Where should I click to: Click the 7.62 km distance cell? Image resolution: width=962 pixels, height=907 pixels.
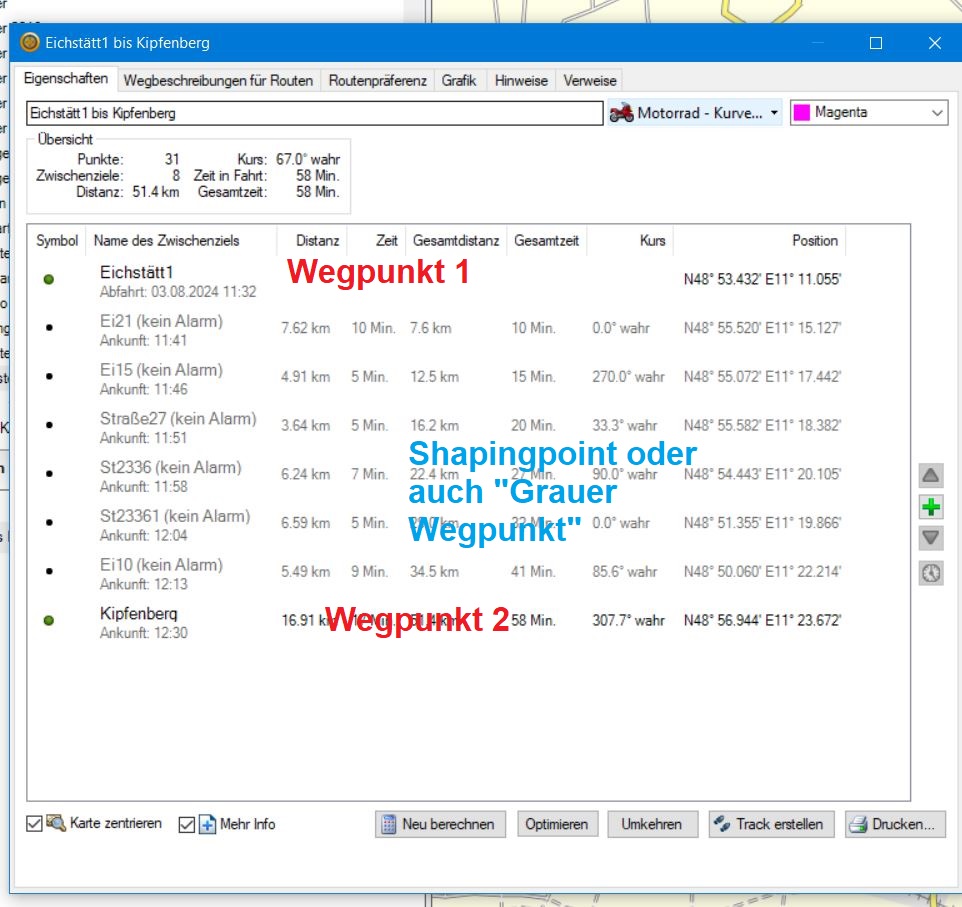pyautogui.click(x=306, y=328)
